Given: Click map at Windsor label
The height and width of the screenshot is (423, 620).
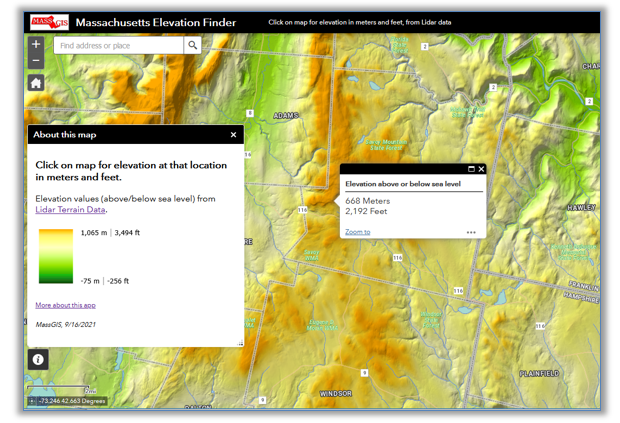Looking at the screenshot, I should click(335, 394).
